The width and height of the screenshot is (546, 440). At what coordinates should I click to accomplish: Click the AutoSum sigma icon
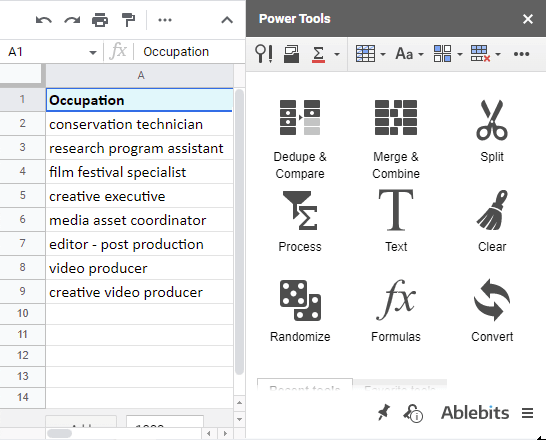click(x=318, y=54)
